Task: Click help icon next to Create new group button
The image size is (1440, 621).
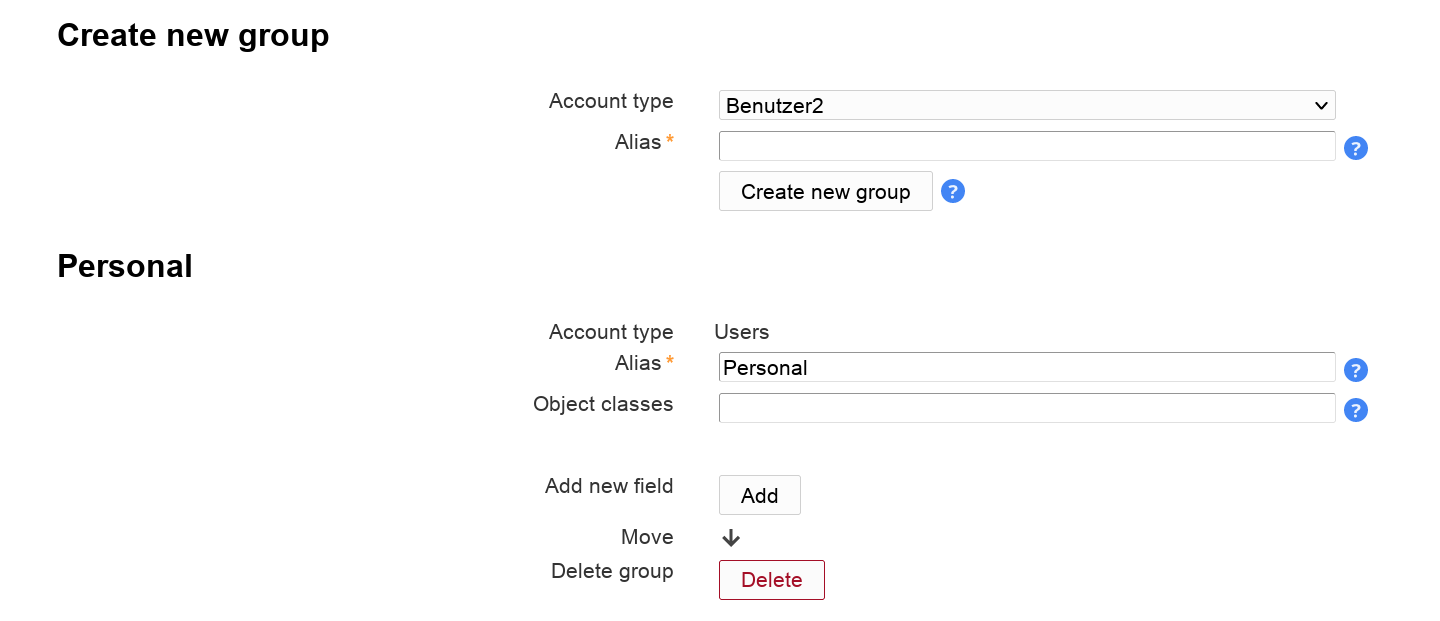Action: [952, 191]
